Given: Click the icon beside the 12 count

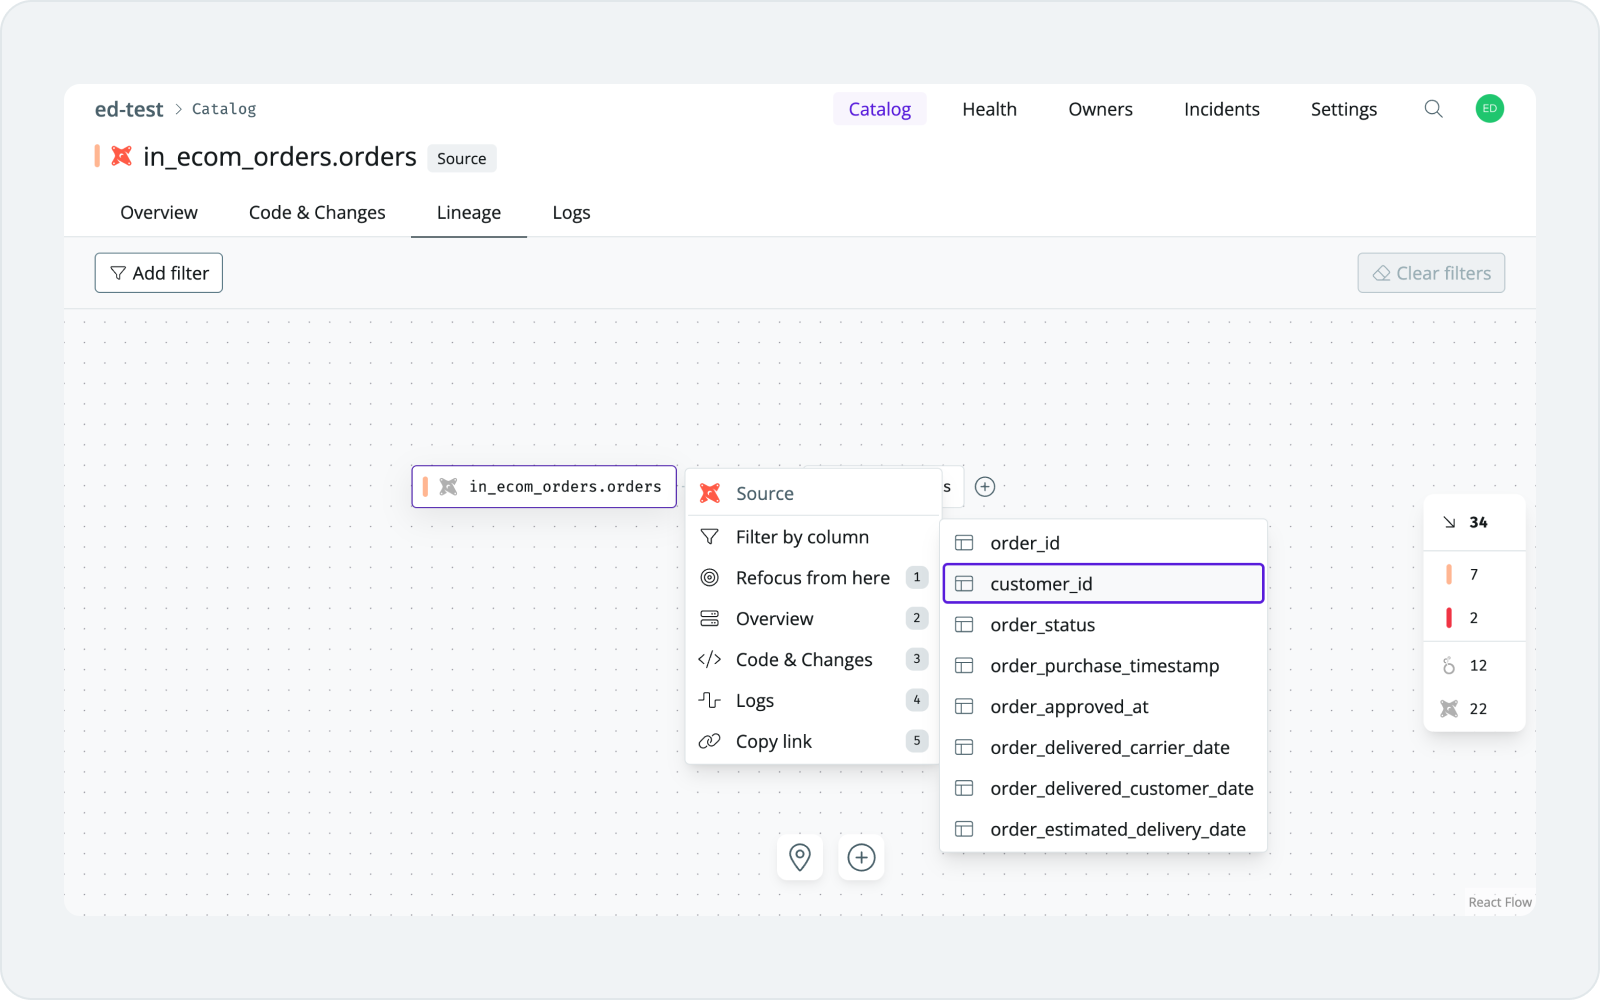Looking at the screenshot, I should coord(1449,666).
